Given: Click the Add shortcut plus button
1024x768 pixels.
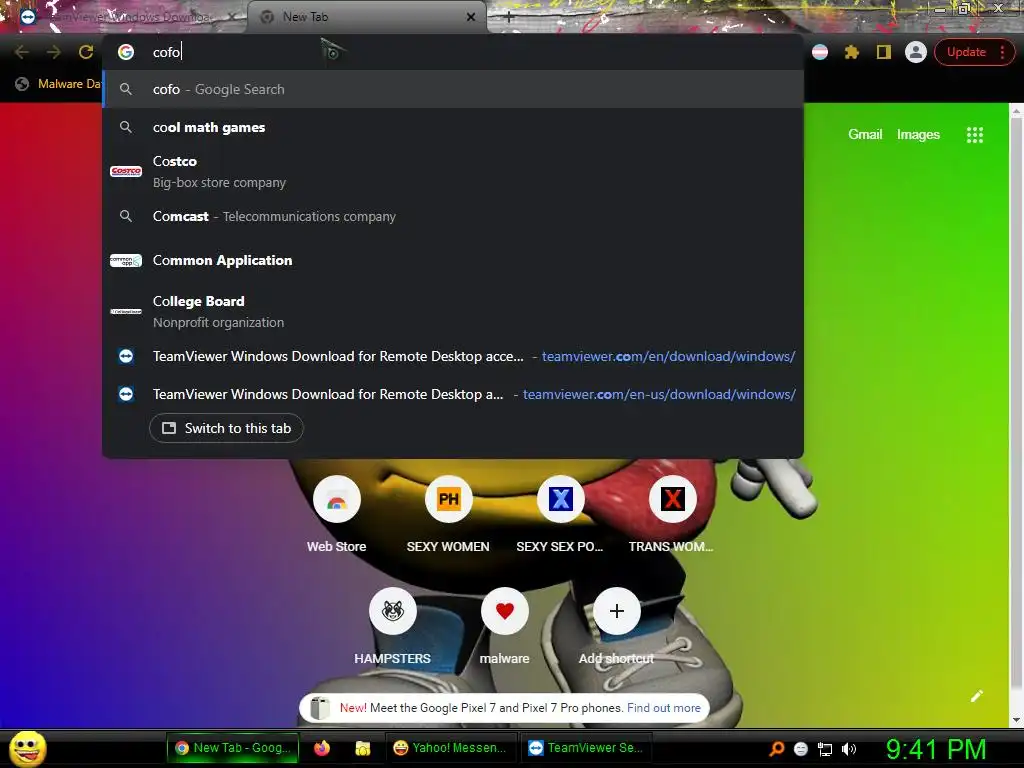Looking at the screenshot, I should click(616, 611).
